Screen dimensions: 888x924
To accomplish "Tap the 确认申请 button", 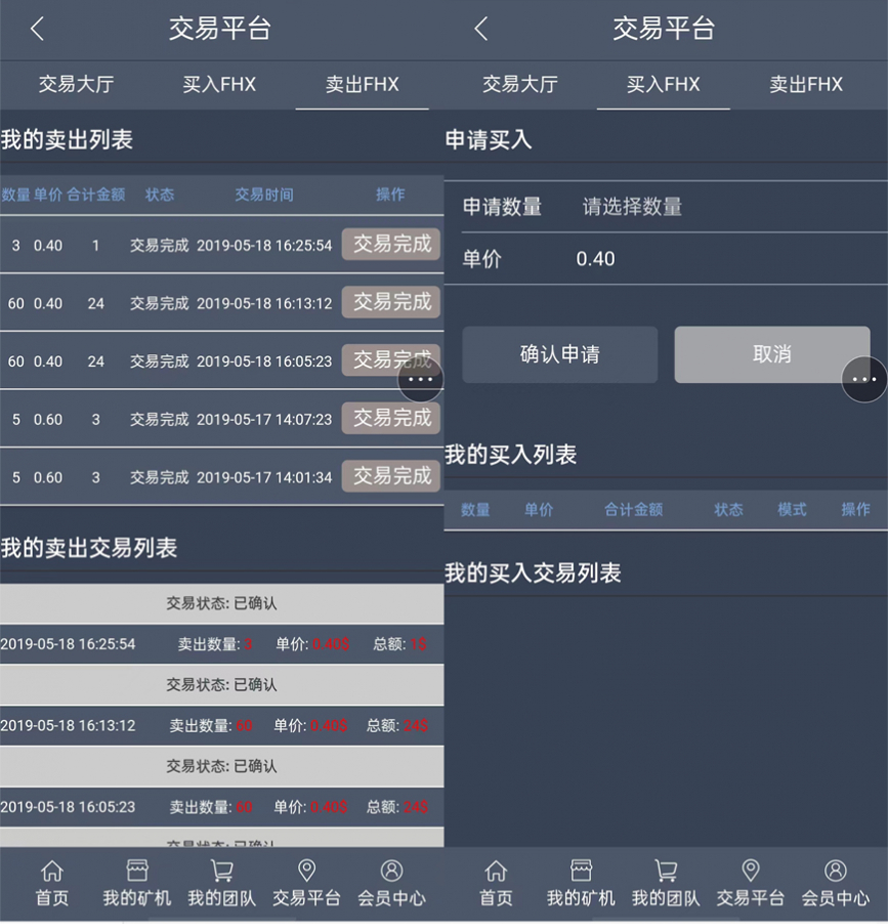I will click(x=560, y=355).
